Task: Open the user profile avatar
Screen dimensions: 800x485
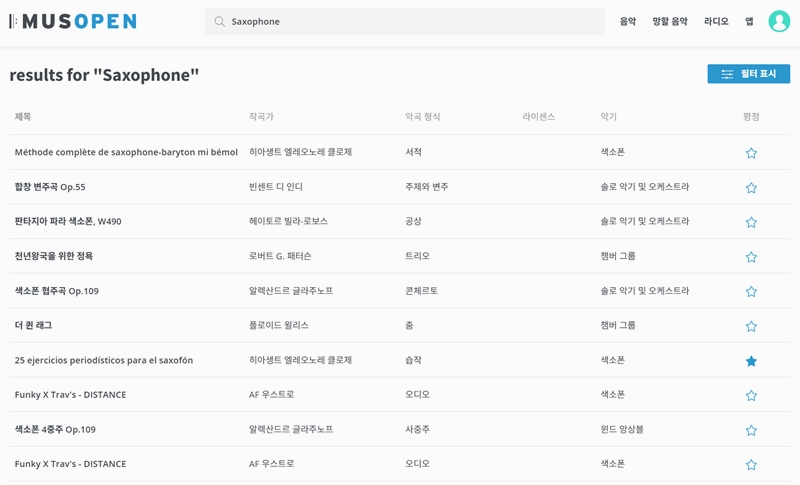Action: point(779,21)
